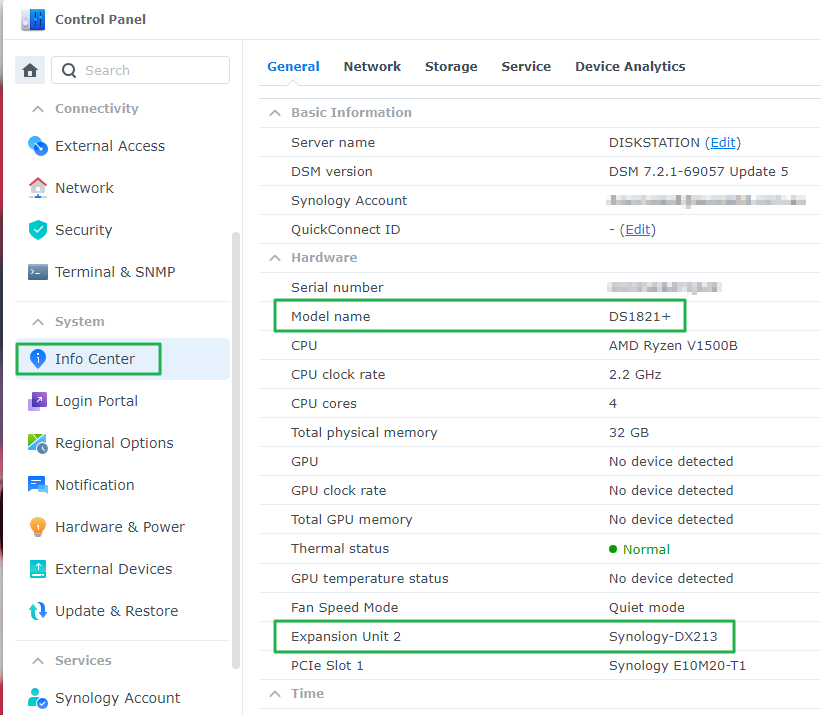
Task: Click the Synology E10M20-T1 value
Action: tap(677, 665)
